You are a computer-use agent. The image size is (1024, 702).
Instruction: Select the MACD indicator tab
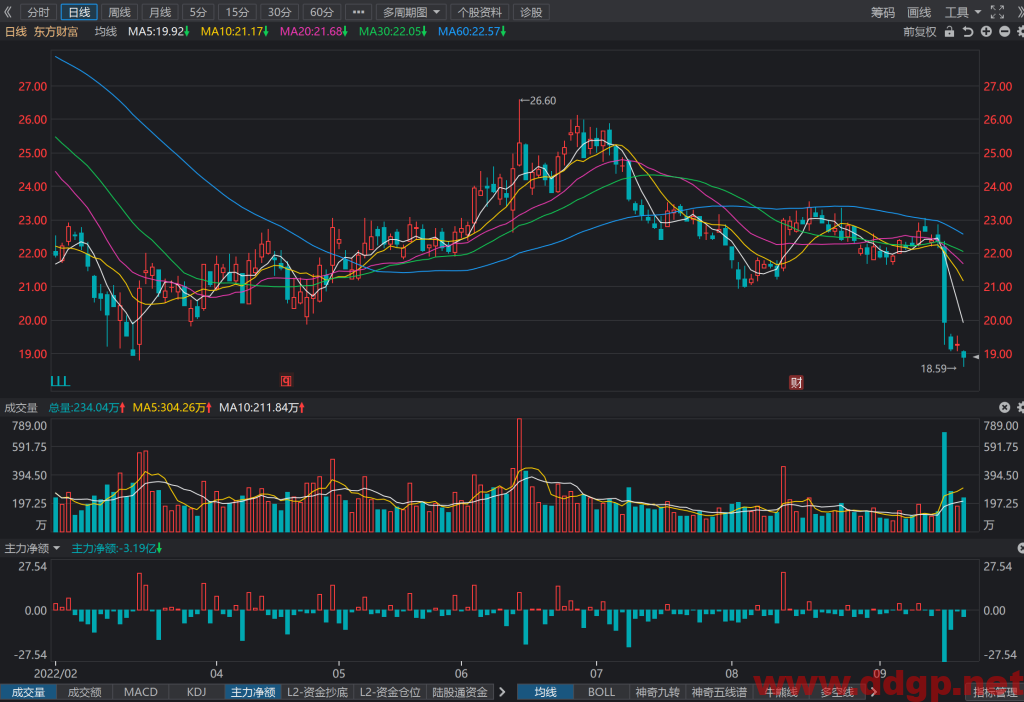point(141,692)
